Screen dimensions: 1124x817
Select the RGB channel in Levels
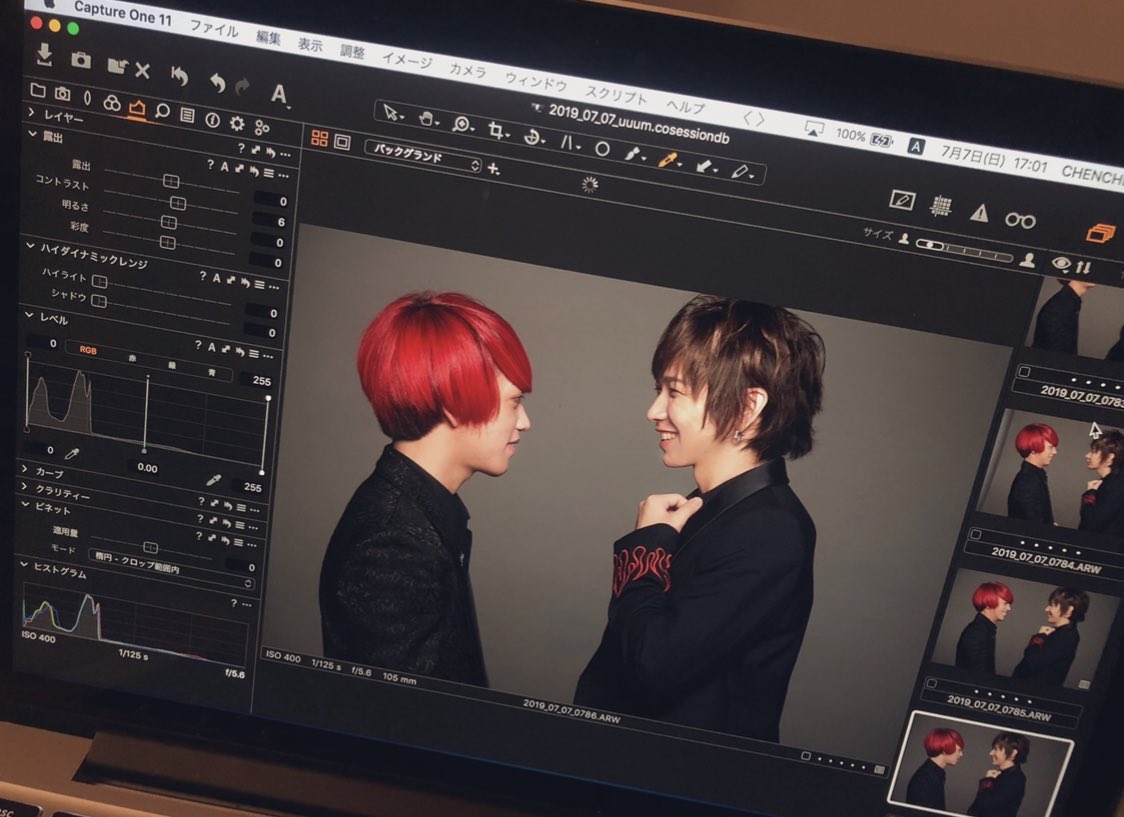87,350
